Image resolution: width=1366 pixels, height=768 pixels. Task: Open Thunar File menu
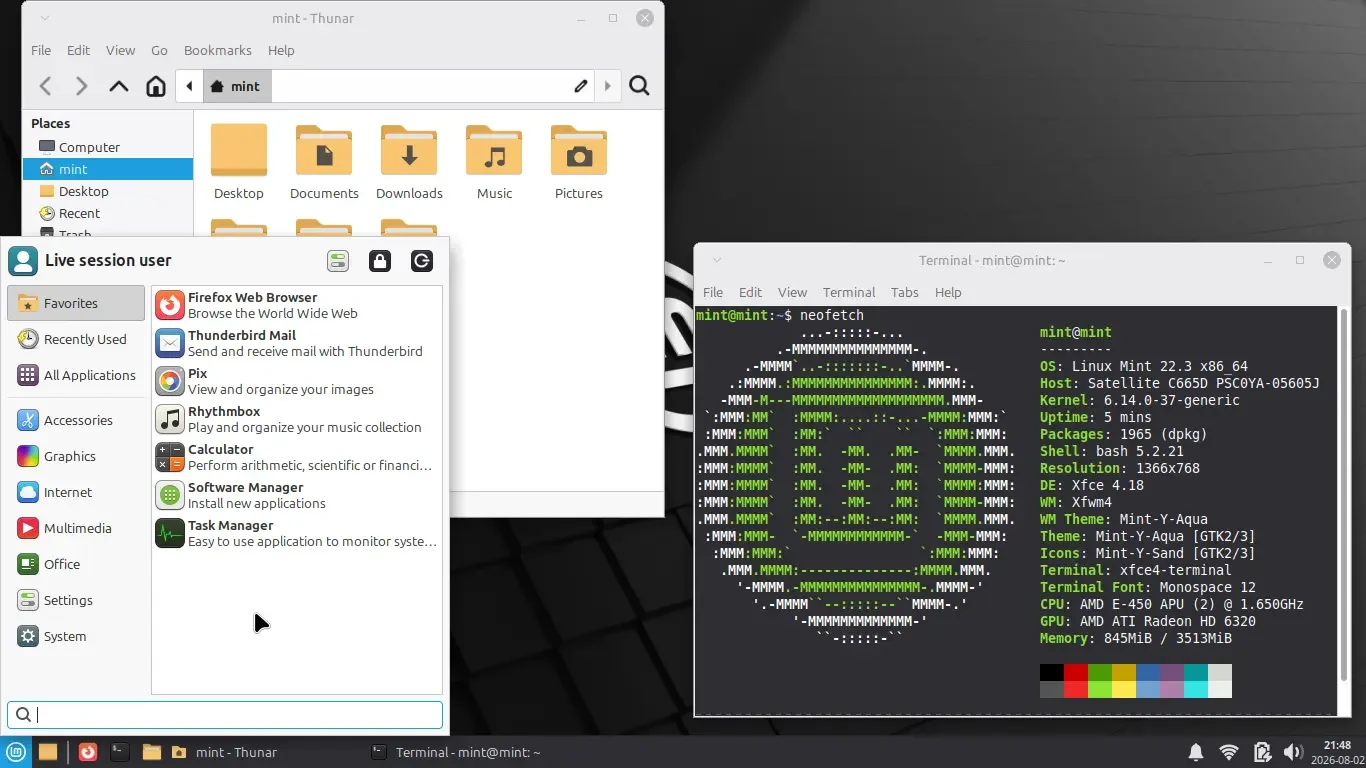41,50
